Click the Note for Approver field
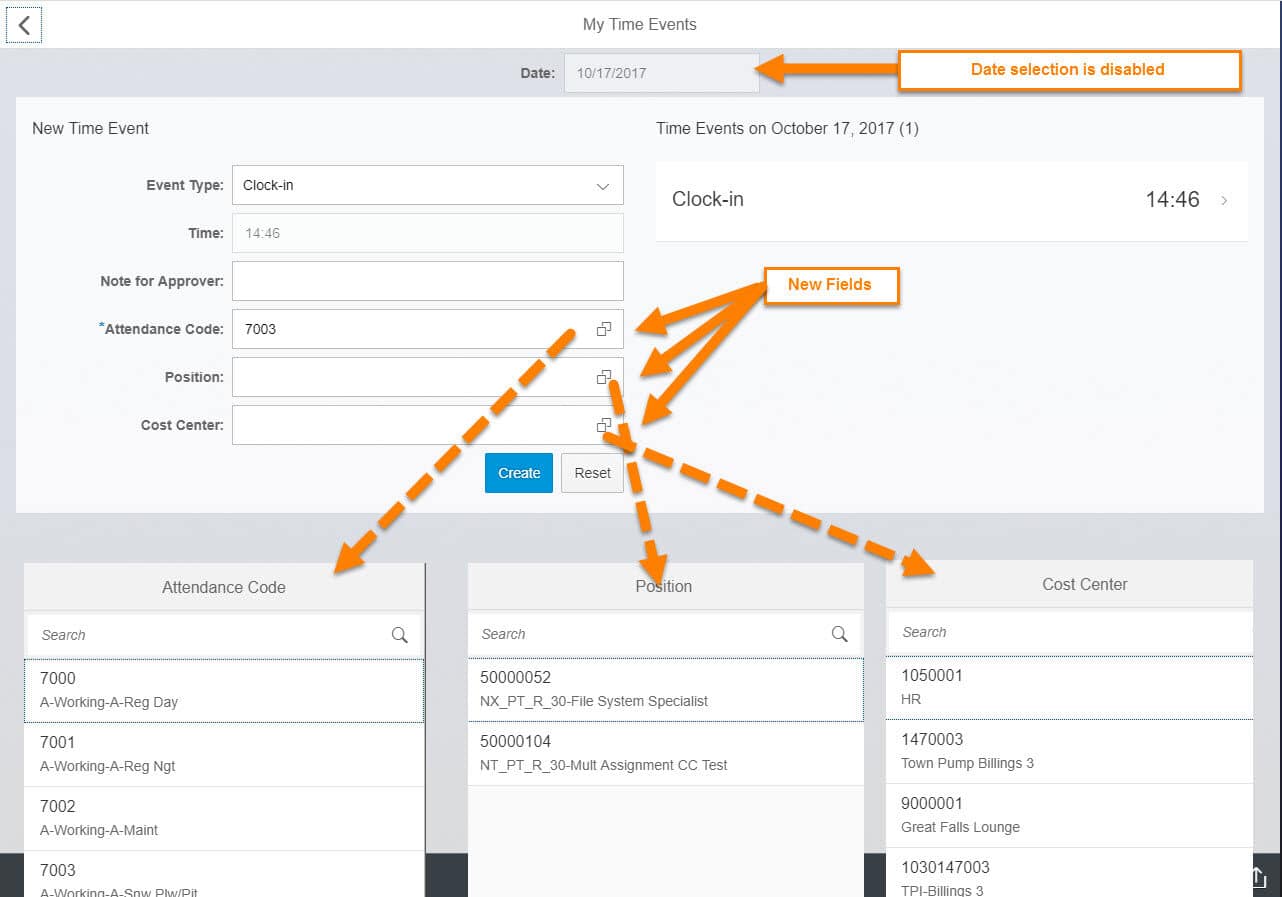This screenshot has height=897, width=1282. coord(427,281)
